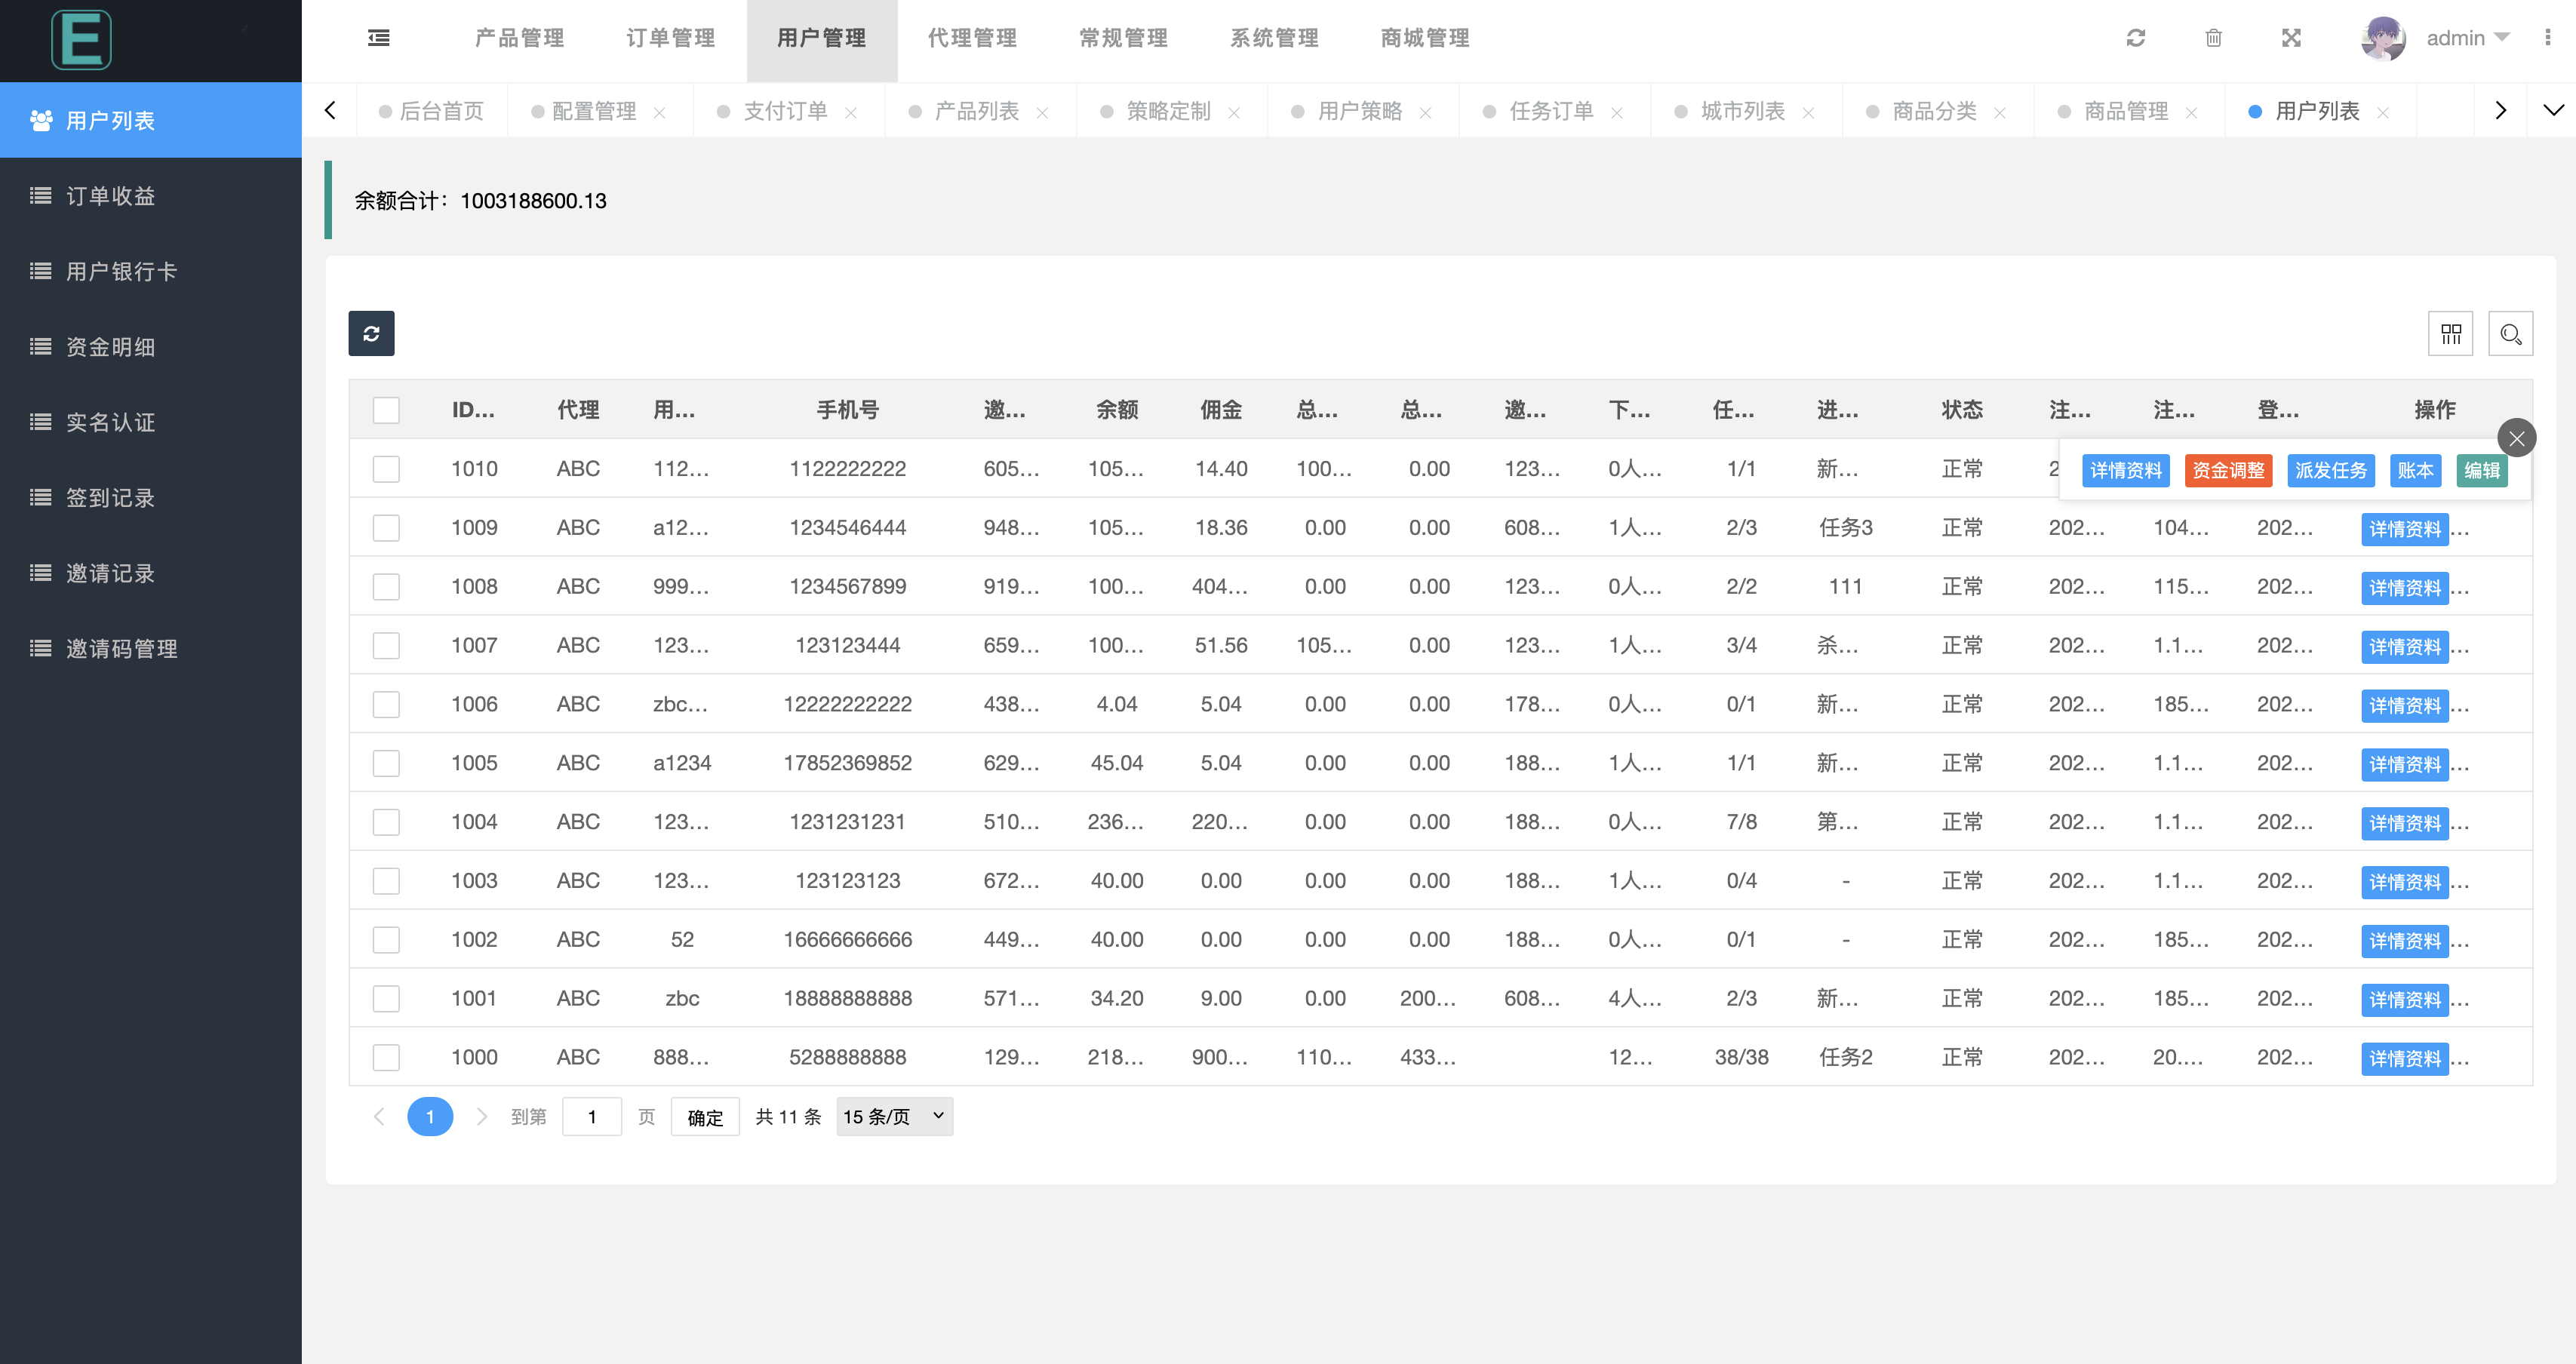The image size is (2576, 1364).
Task: Open the table search panel
Action: (2510, 333)
